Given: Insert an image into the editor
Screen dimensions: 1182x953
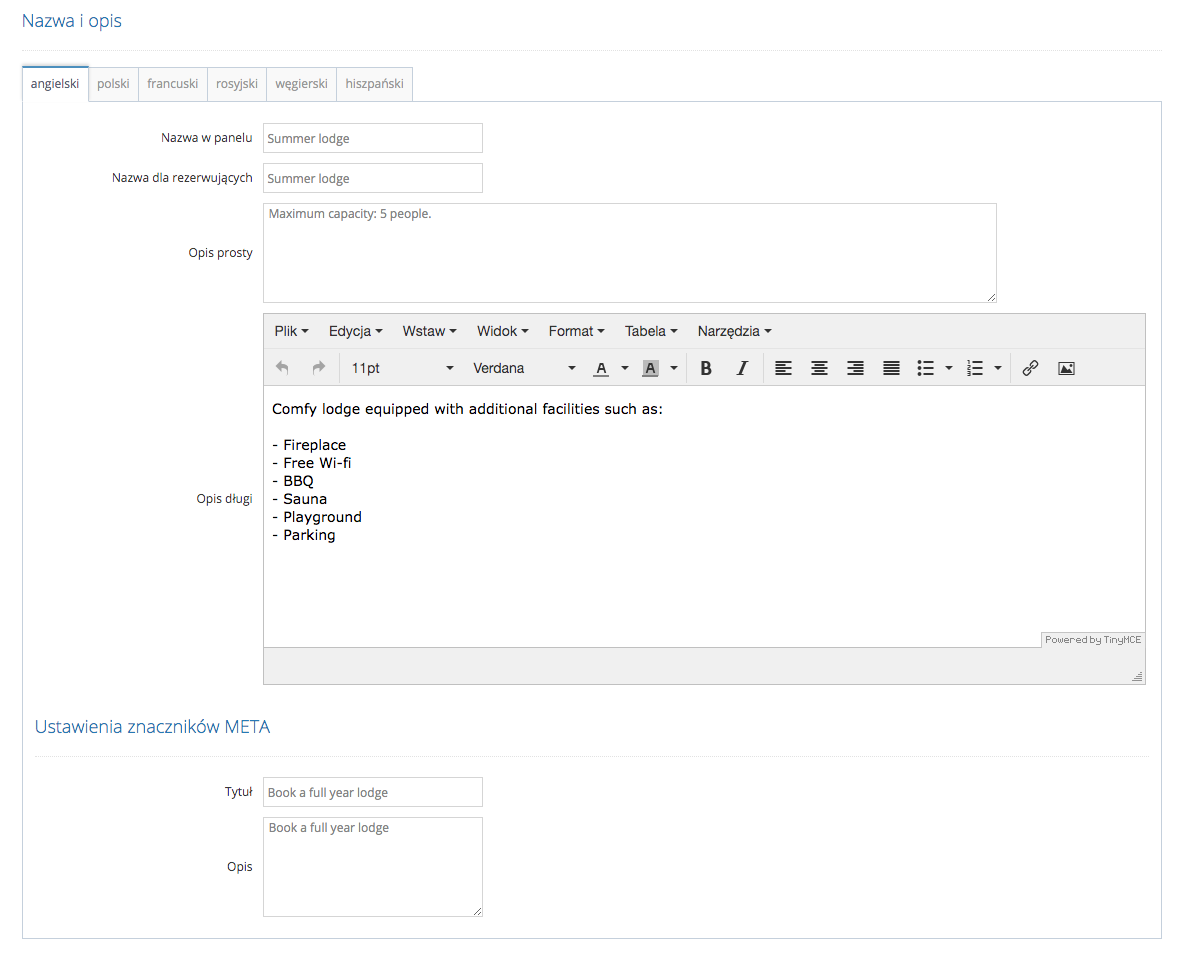Looking at the screenshot, I should pos(1066,368).
